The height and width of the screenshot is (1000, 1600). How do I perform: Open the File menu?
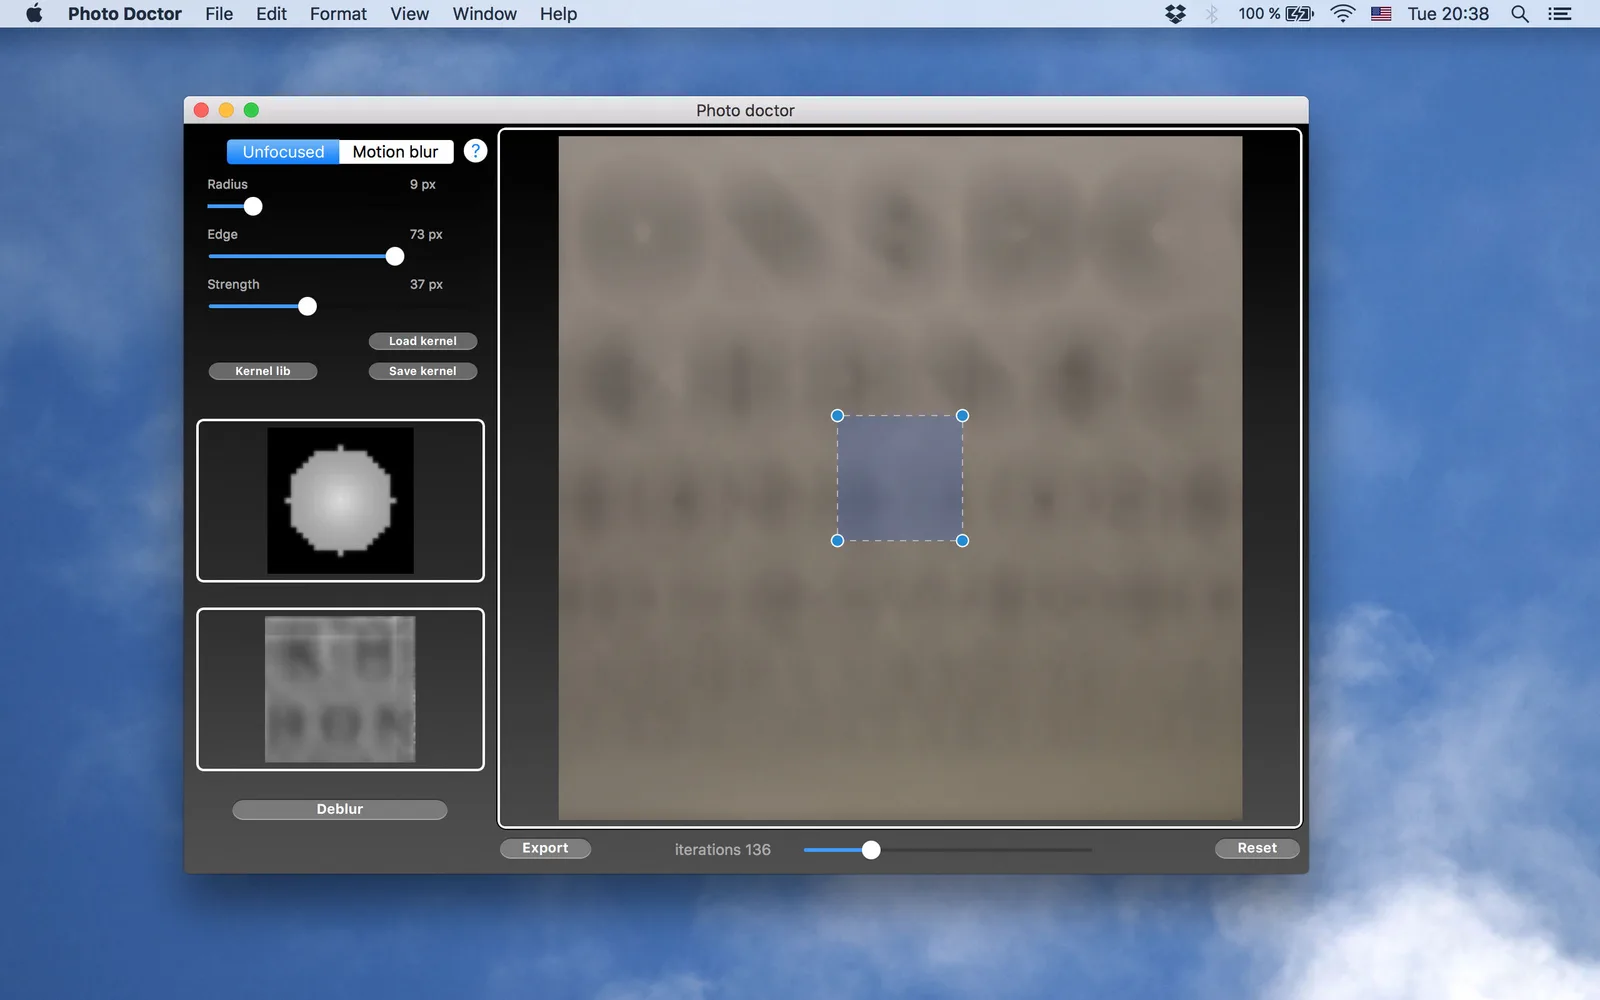pyautogui.click(x=219, y=13)
